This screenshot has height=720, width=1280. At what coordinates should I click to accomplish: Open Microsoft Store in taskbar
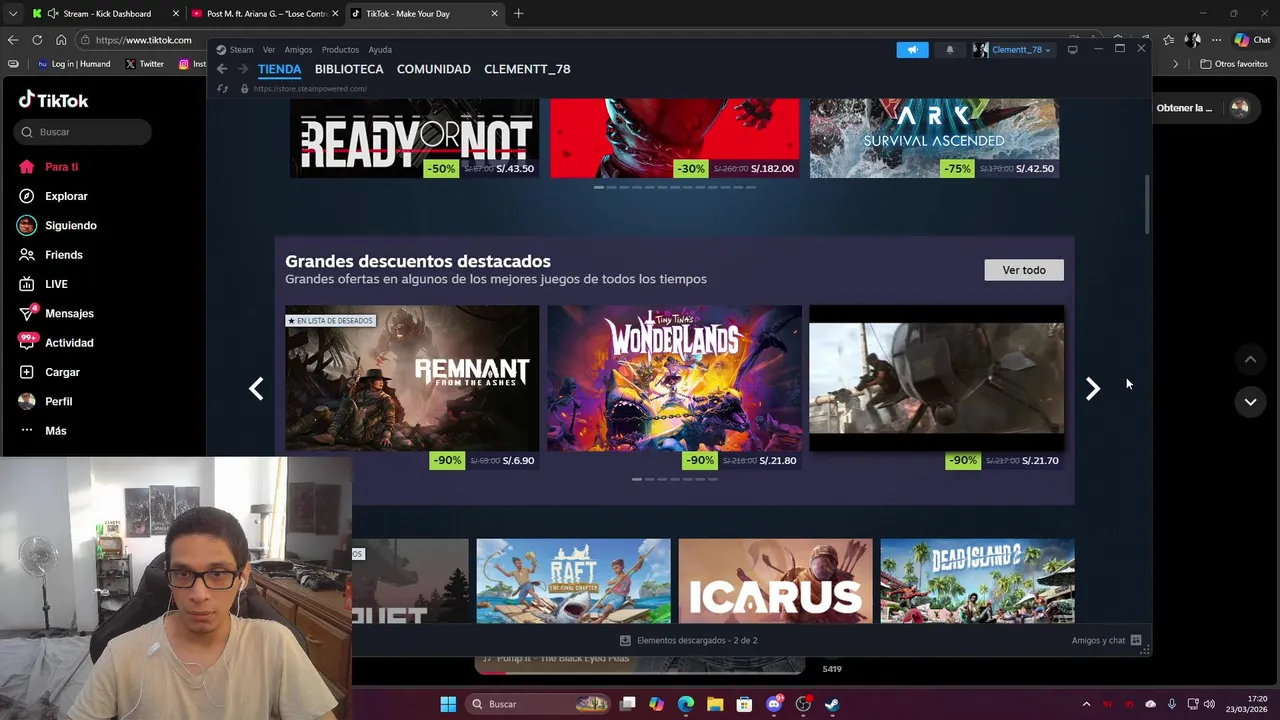(x=744, y=704)
